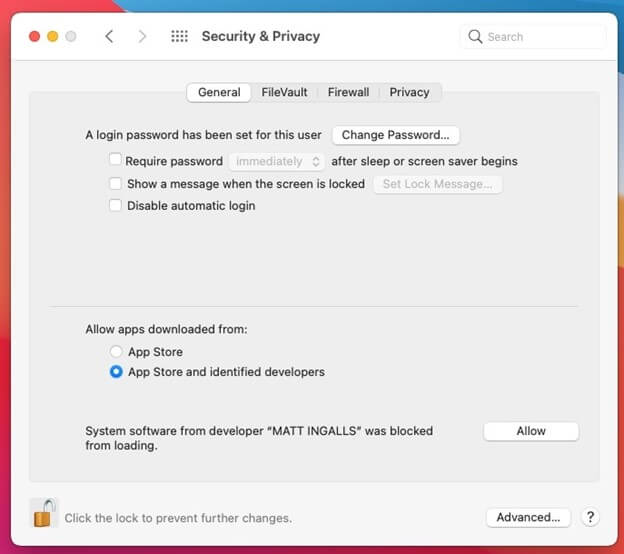Open the immediately time delay dropdown
The width and height of the screenshot is (624, 554).
pyautogui.click(x=277, y=161)
